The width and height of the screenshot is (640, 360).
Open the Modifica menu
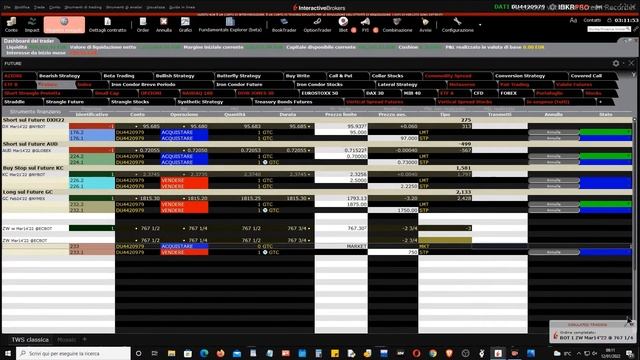(x=22, y=7)
